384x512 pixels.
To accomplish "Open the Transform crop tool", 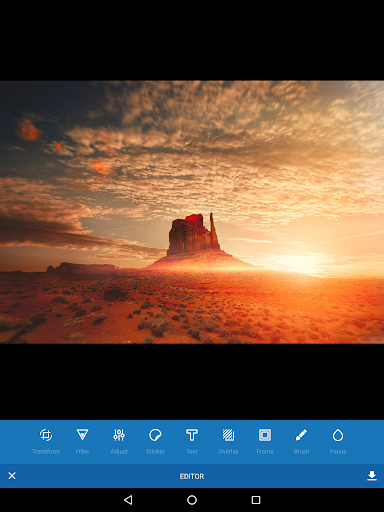I will point(46,435).
